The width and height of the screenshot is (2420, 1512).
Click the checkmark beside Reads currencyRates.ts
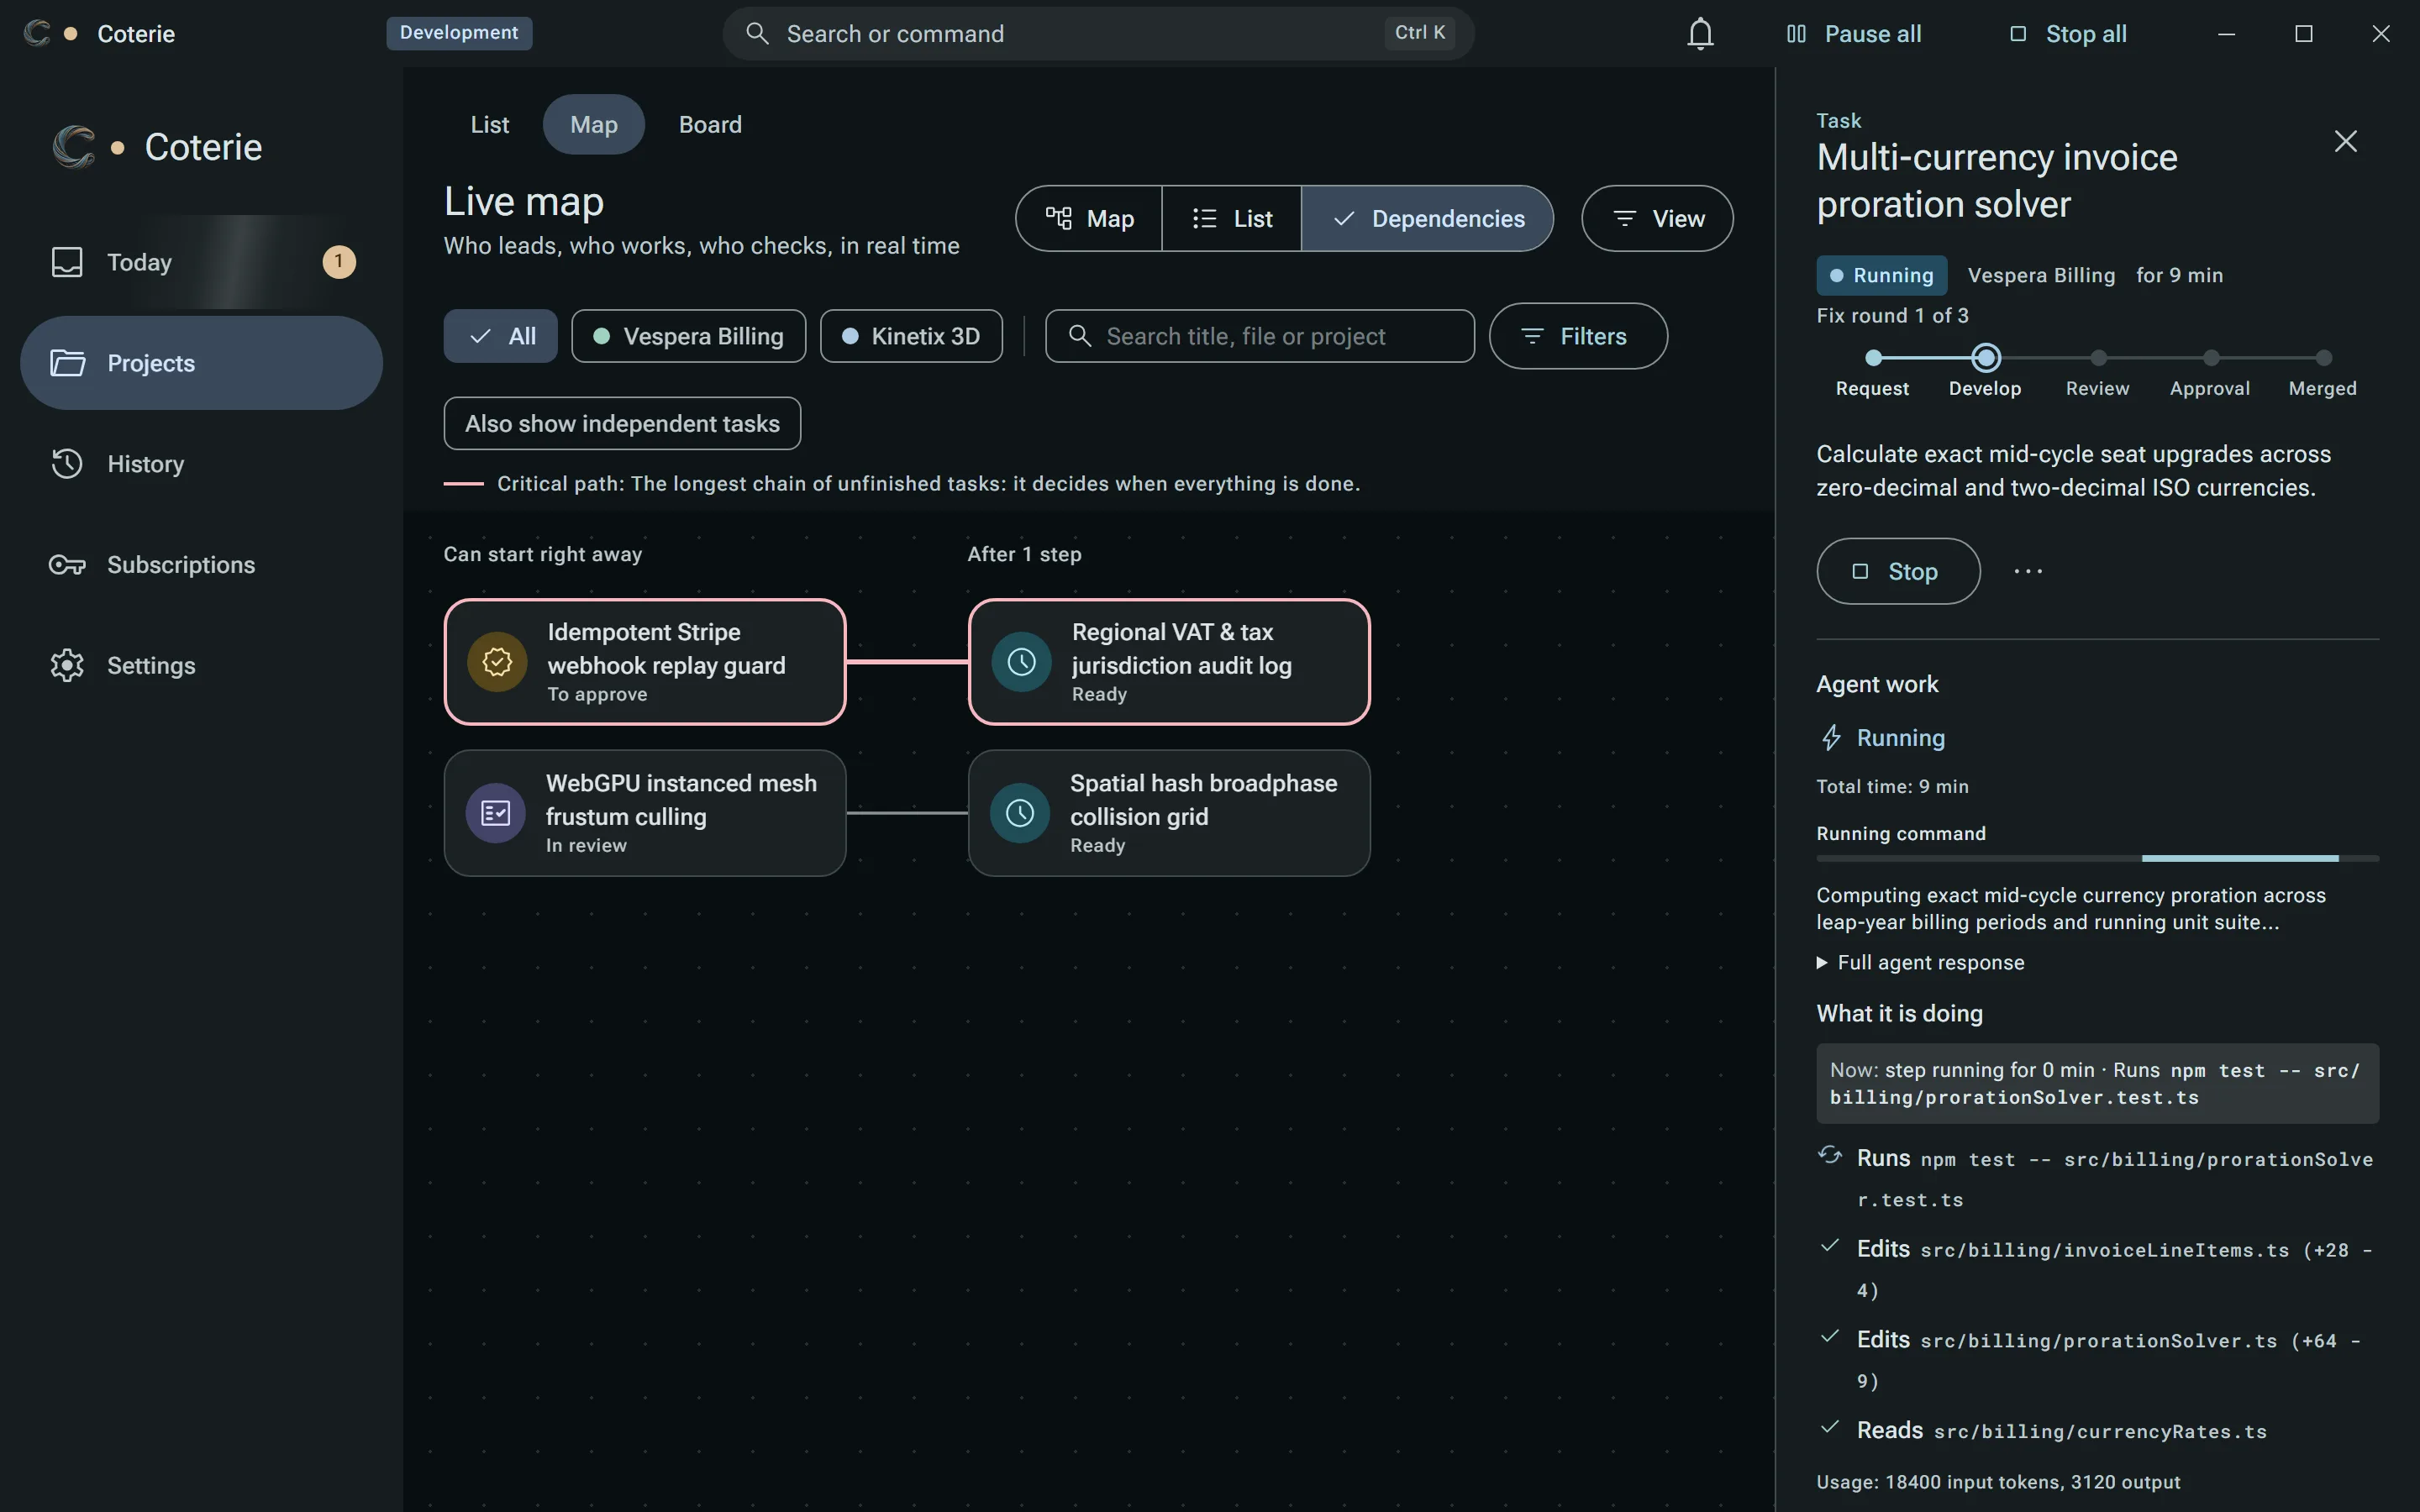[1830, 1427]
